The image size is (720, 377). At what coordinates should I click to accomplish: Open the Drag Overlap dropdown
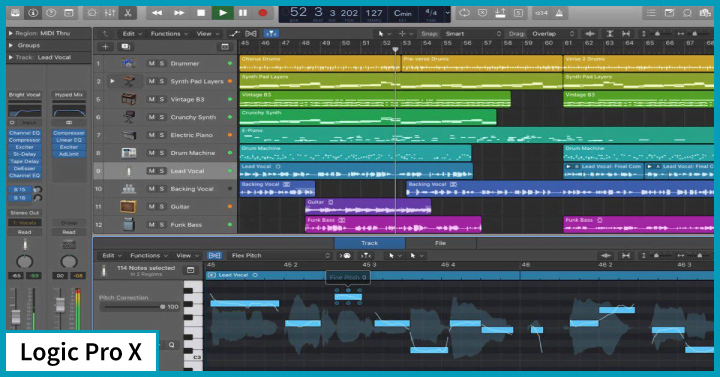point(553,34)
